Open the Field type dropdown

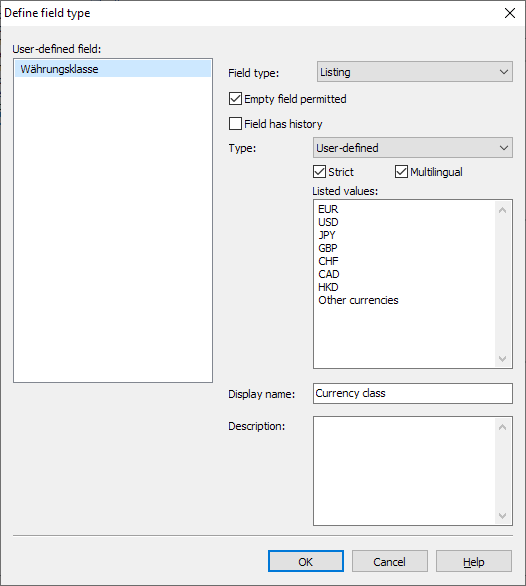[x=415, y=72]
